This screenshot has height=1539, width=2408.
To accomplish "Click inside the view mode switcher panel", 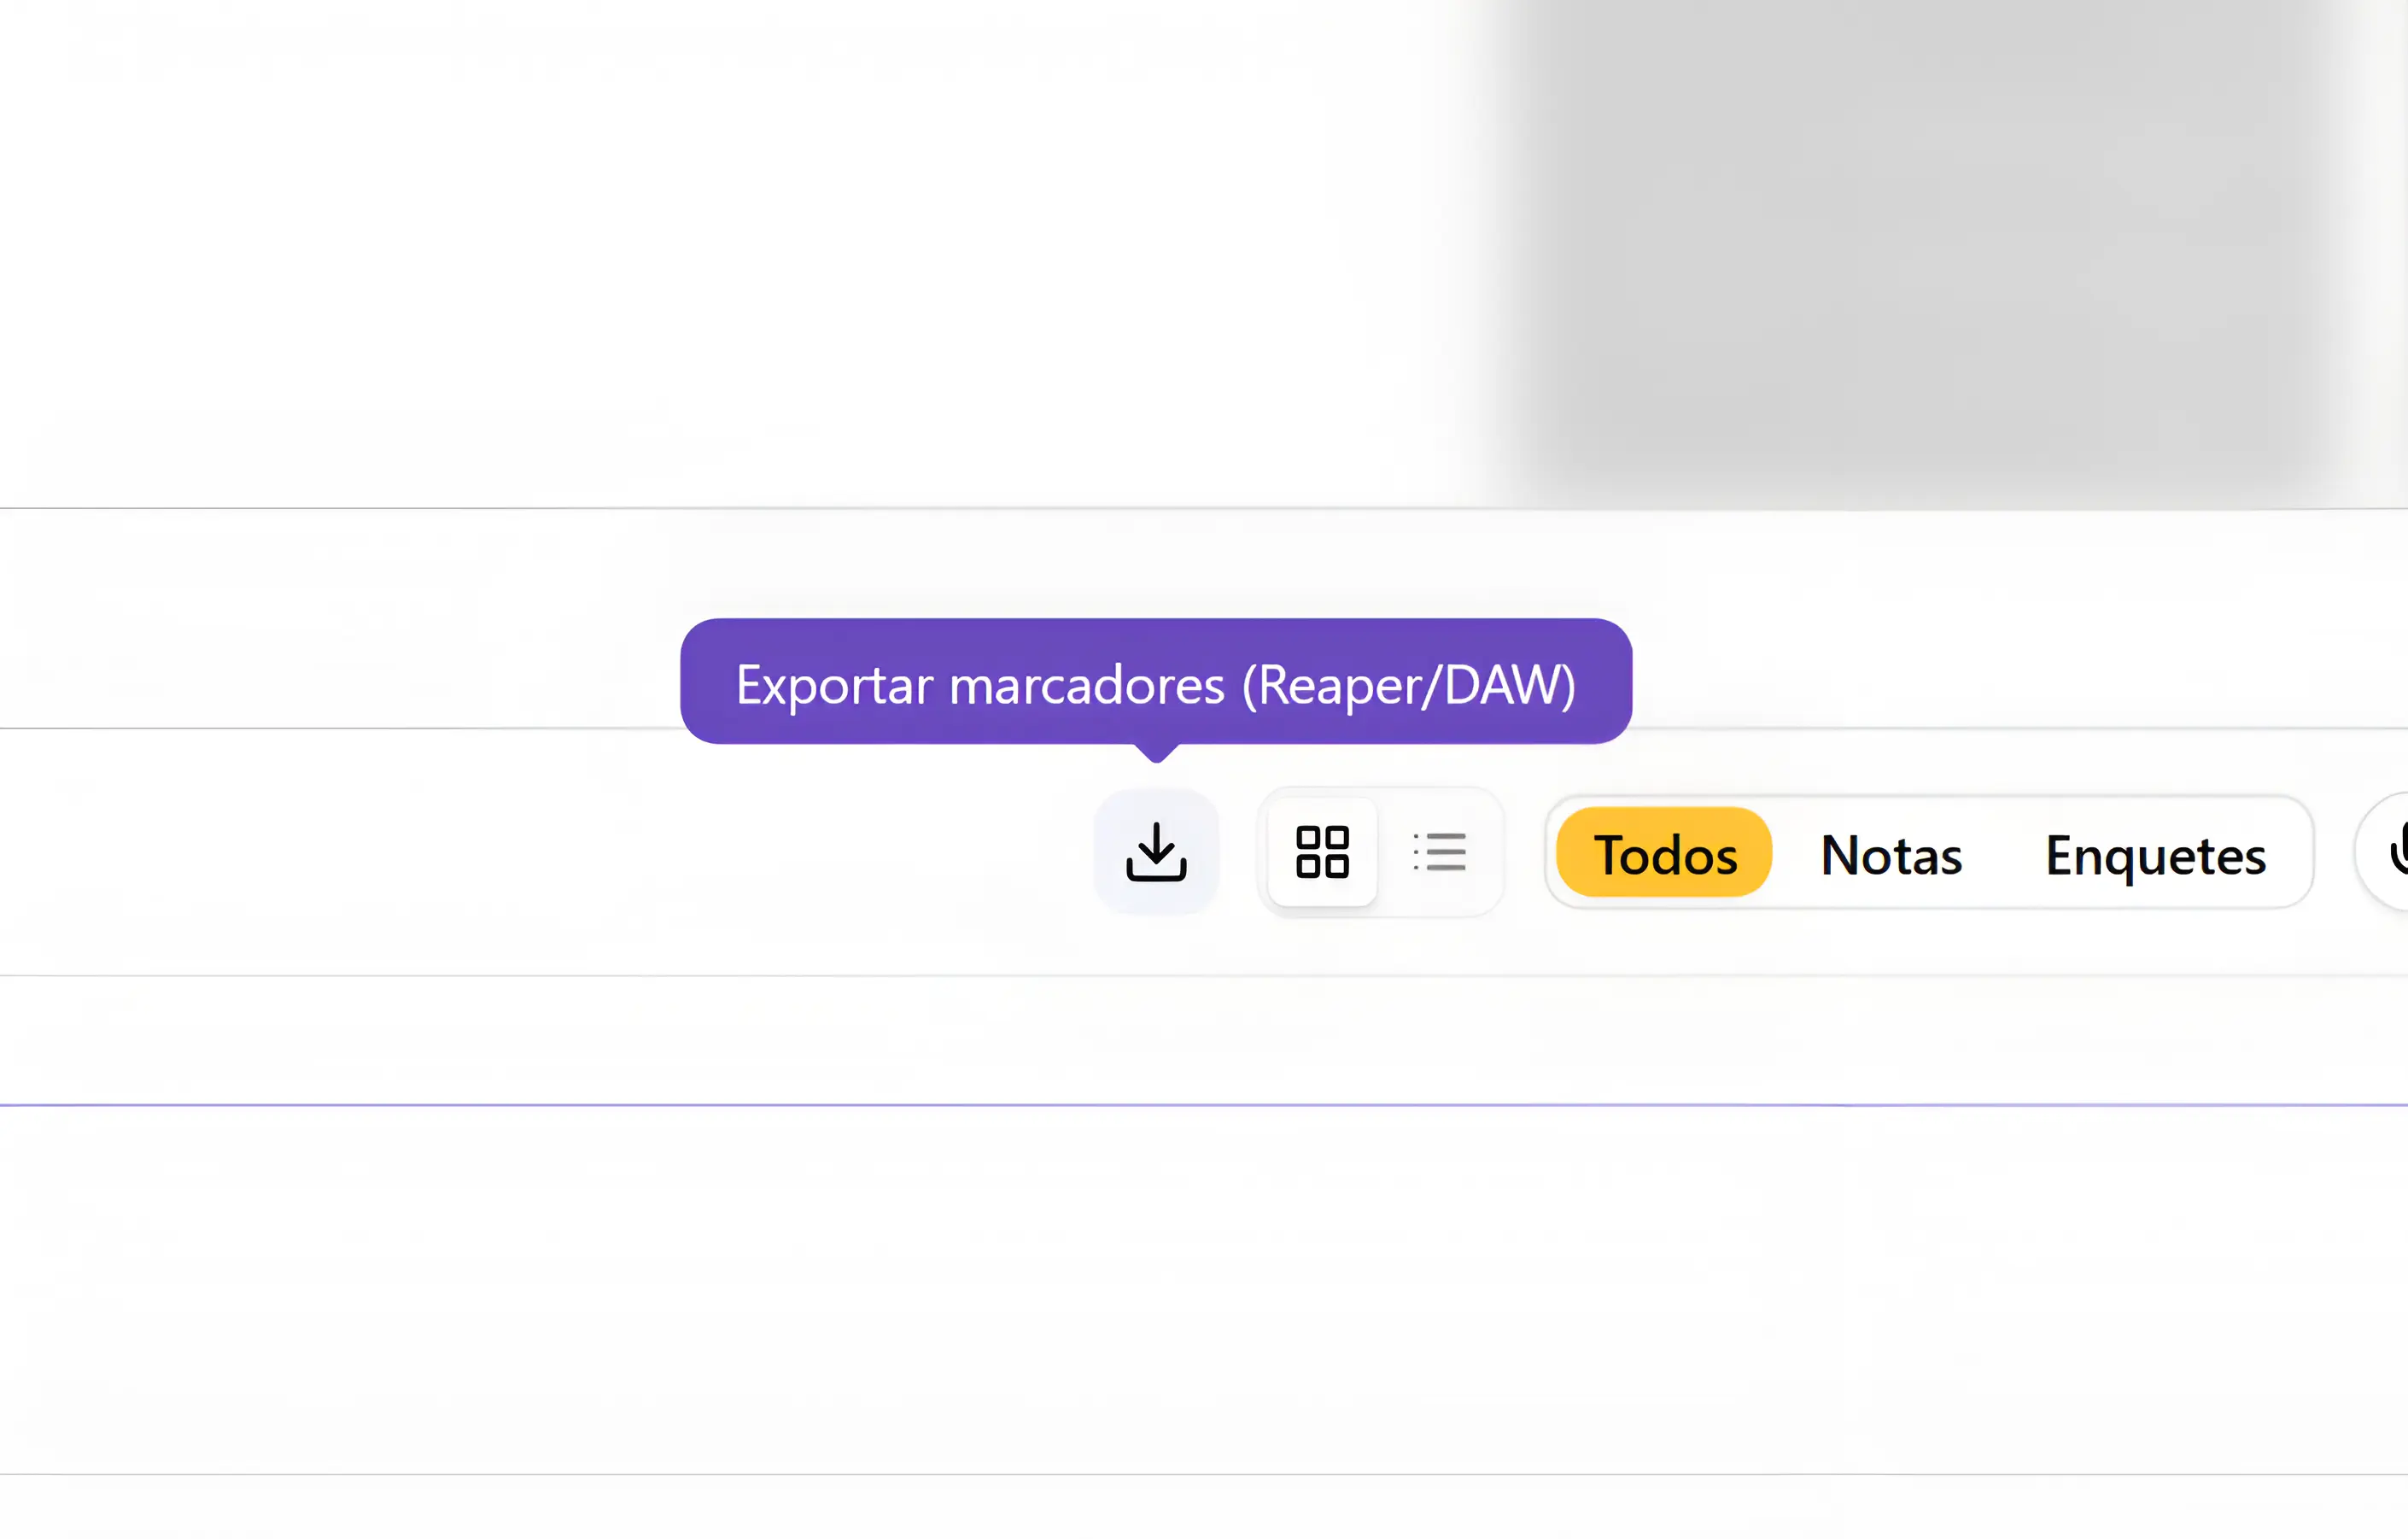I will pyautogui.click(x=1380, y=852).
